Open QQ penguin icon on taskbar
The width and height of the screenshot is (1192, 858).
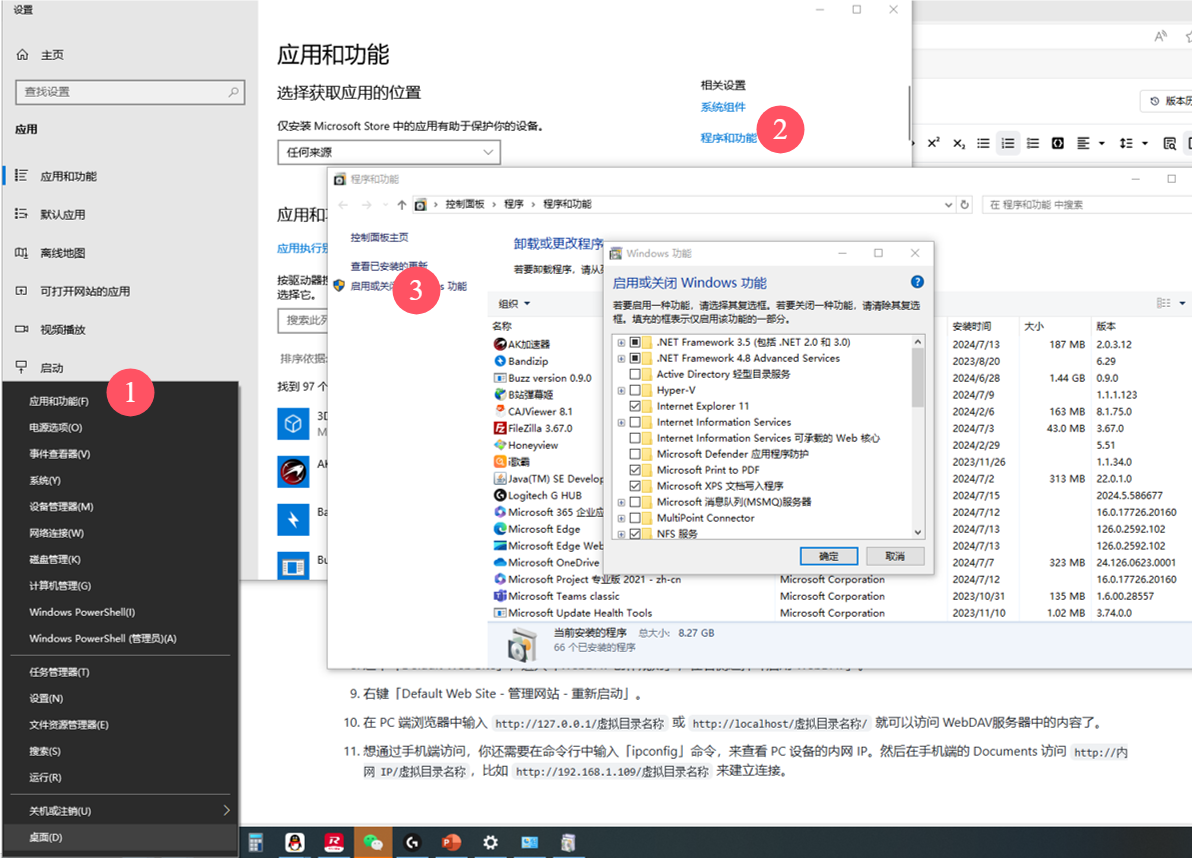[x=294, y=842]
